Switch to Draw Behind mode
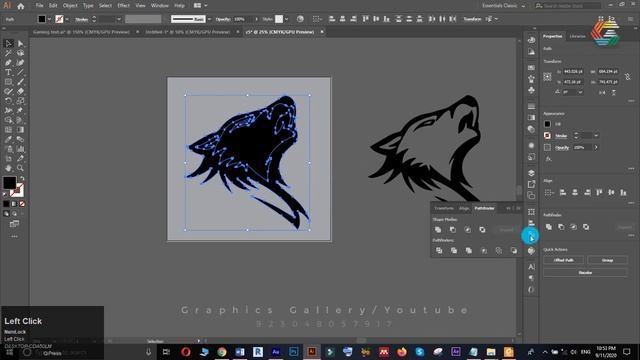Image resolution: width=640 pixels, height=360 pixels. [14, 213]
